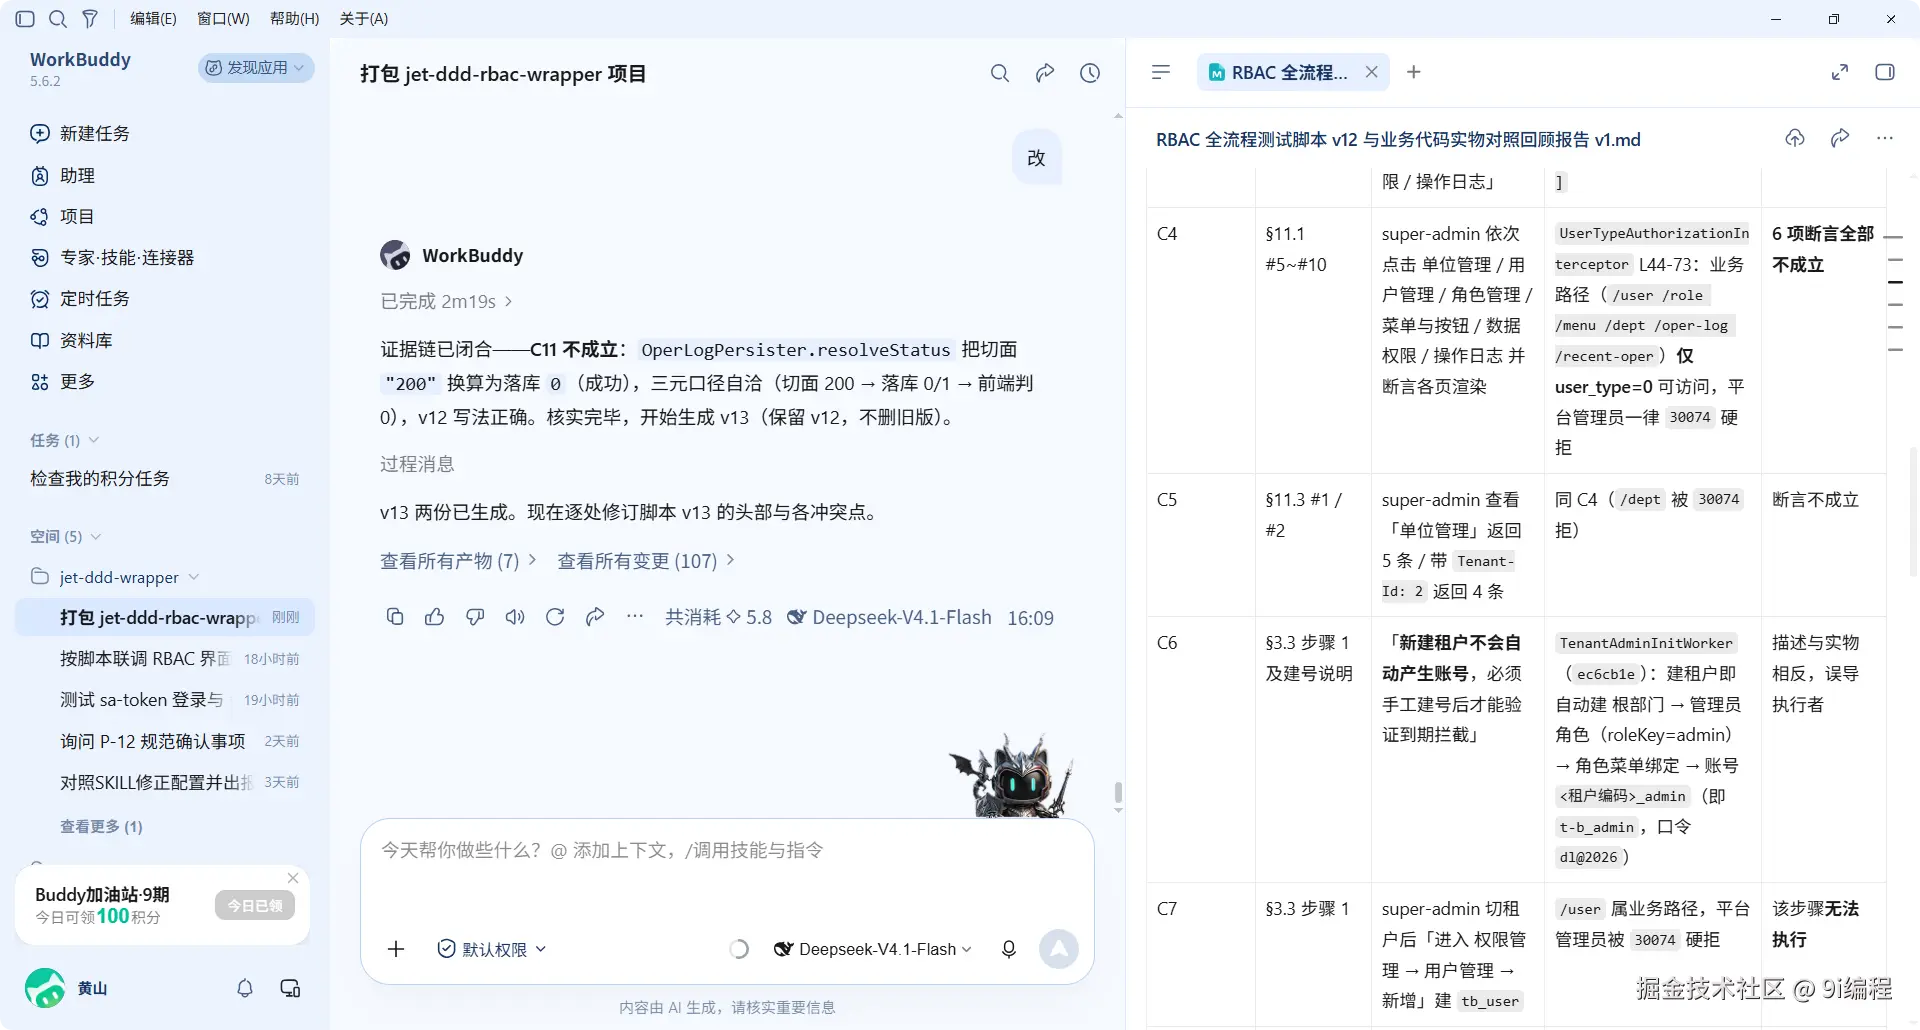This screenshot has width=1920, height=1030.
Task: Expand the preview panel to fullscreen
Action: [1840, 72]
